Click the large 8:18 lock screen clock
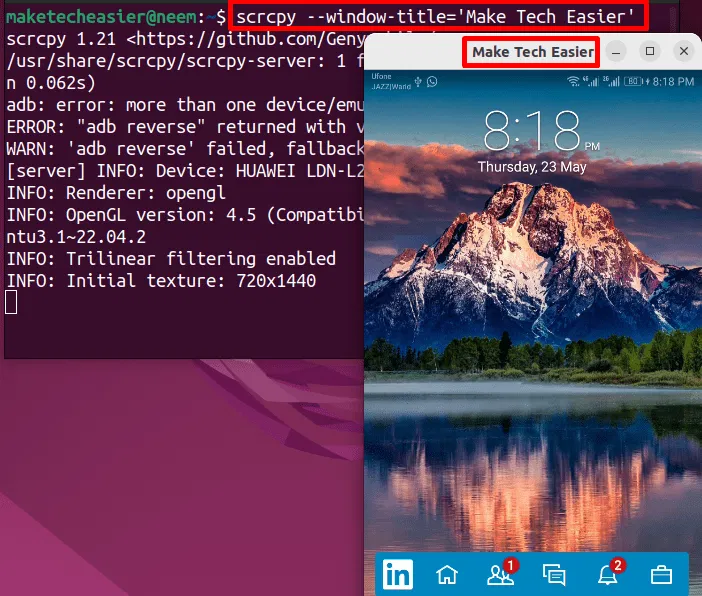The width and height of the screenshot is (702, 596). (533, 130)
